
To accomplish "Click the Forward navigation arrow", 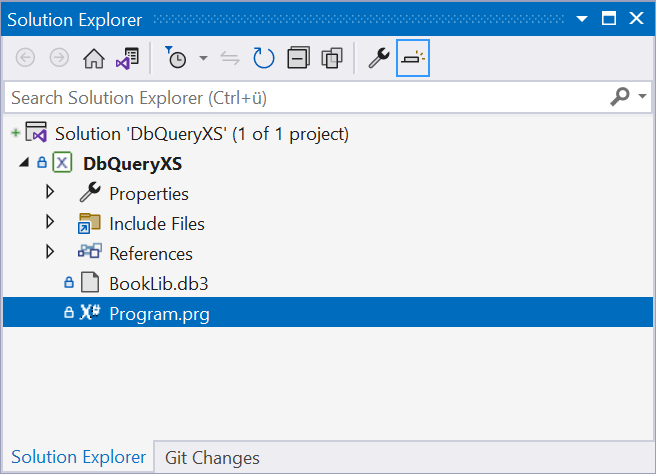I will coord(59,58).
